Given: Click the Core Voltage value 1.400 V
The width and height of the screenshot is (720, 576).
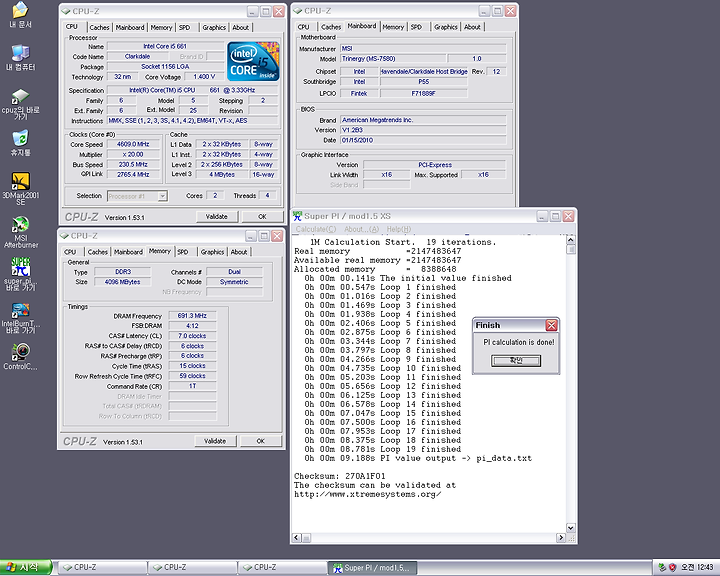Looking at the screenshot, I should tap(204, 77).
